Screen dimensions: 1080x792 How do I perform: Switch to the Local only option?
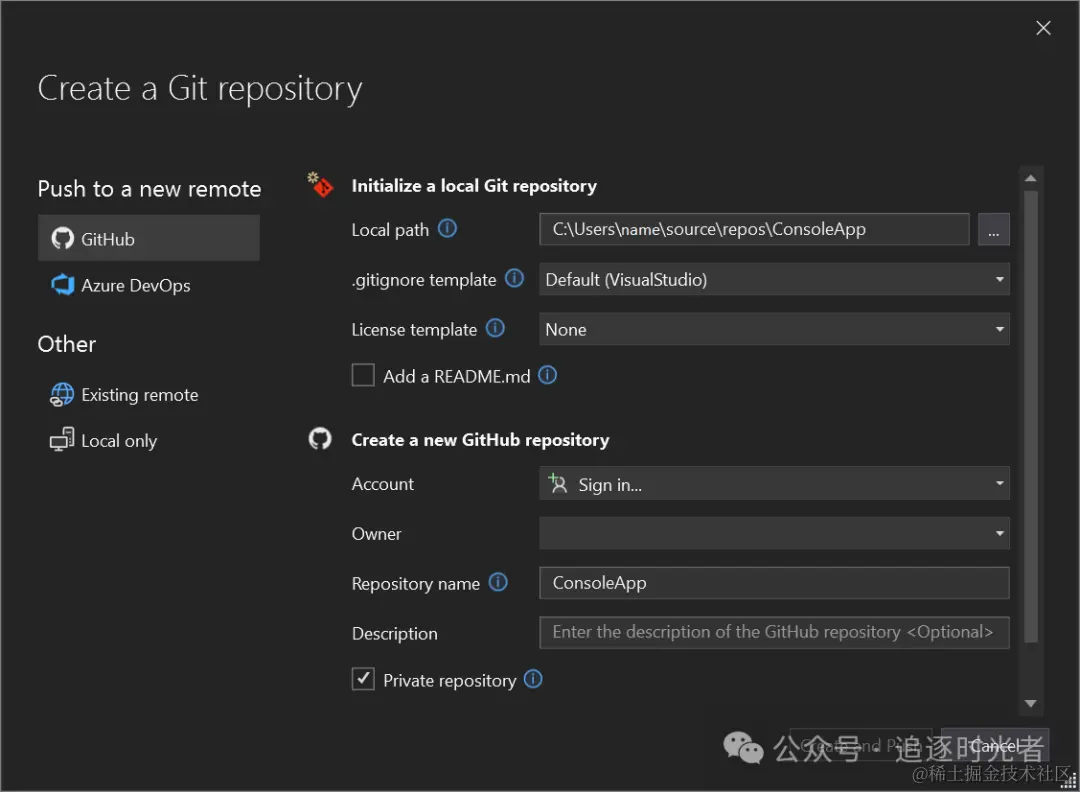(118, 441)
